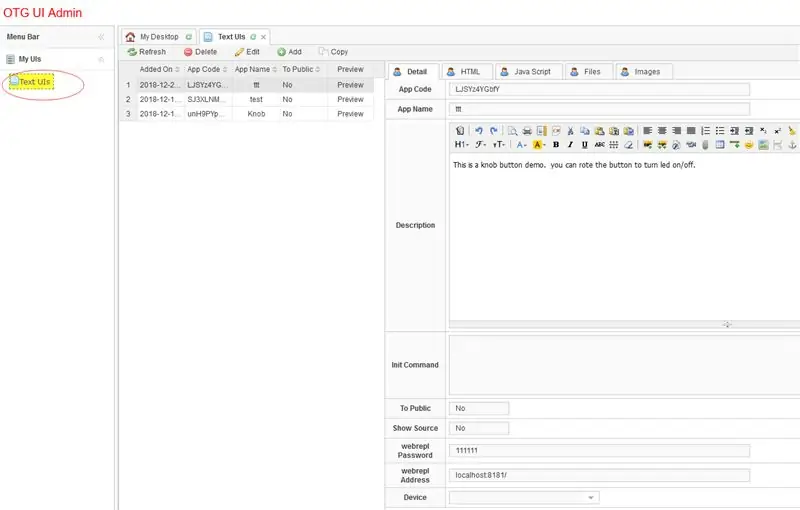Select Text UIs in the menu tree

31,82
